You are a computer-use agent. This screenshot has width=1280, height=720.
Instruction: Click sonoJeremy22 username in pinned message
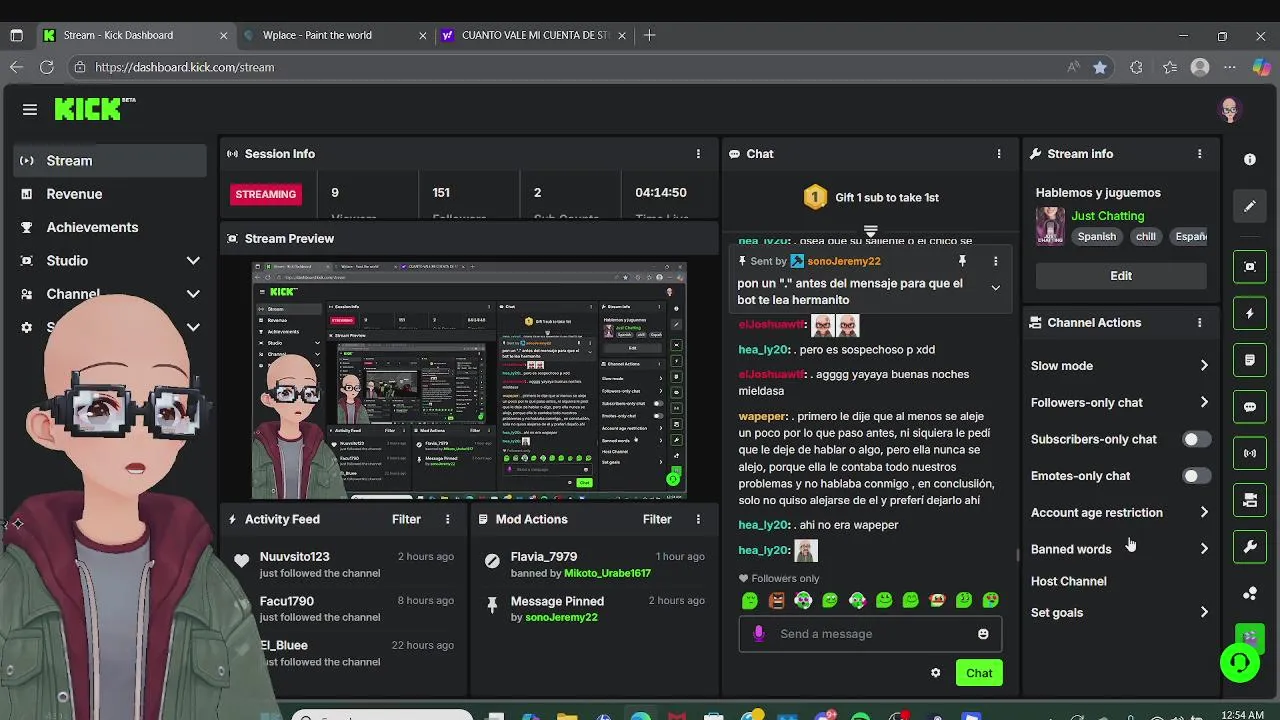pos(843,261)
